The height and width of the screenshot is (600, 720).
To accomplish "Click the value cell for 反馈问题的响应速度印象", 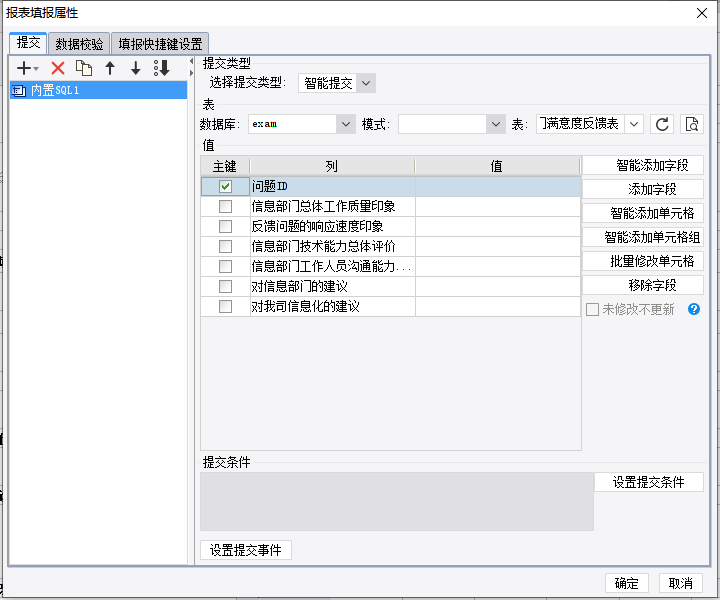I will [498, 226].
